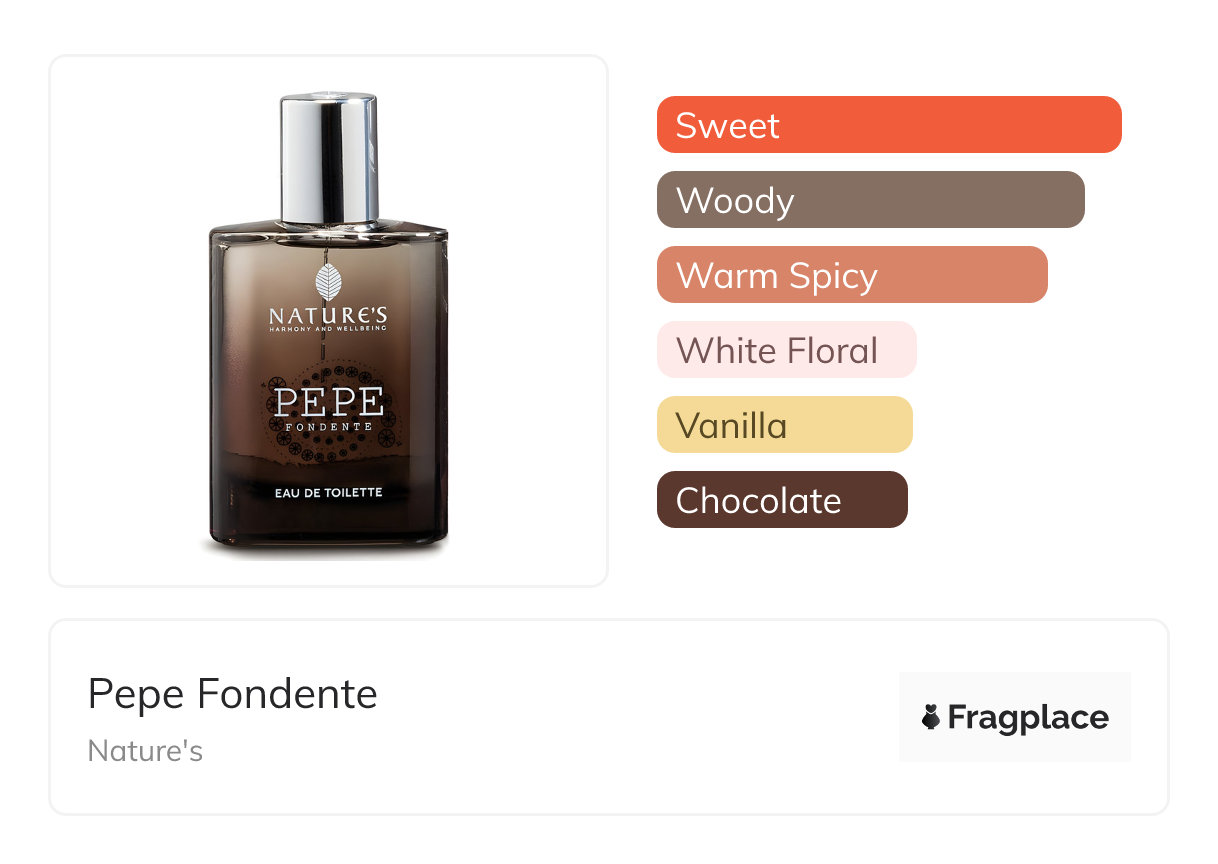This screenshot has height=864, width=1218.
Task: Click the FONDENTE text on the bottle
Action: pos(329,427)
